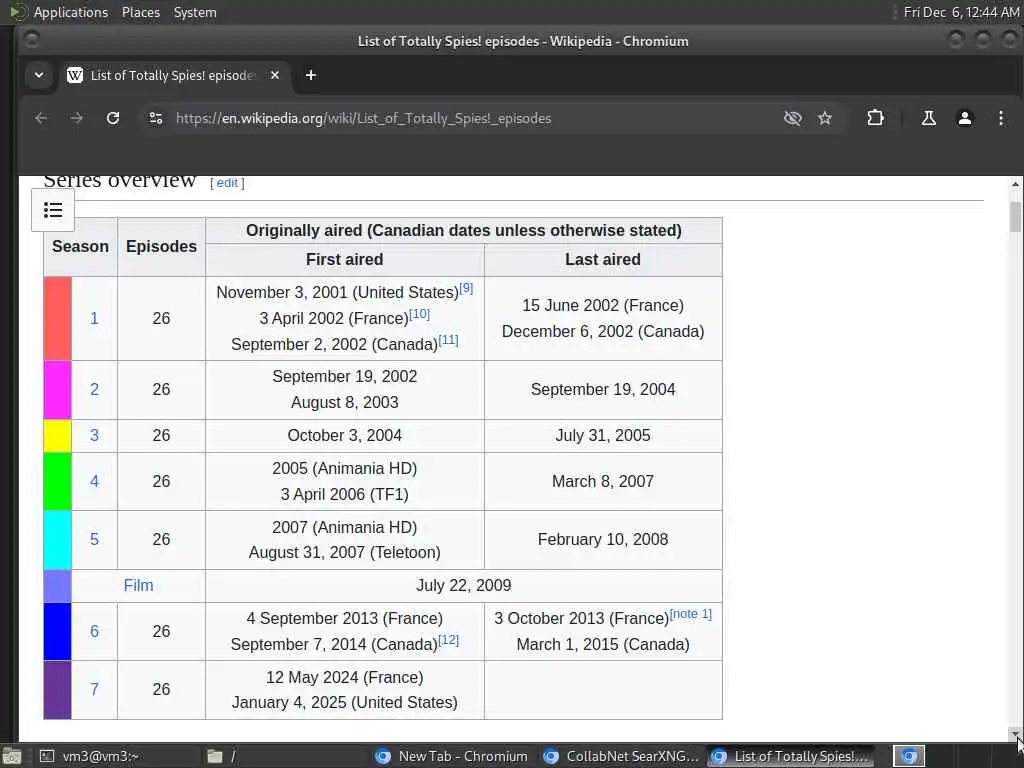The width and height of the screenshot is (1024, 768).
Task: Toggle the Wikipedia table of contents
Action: pyautogui.click(x=53, y=210)
